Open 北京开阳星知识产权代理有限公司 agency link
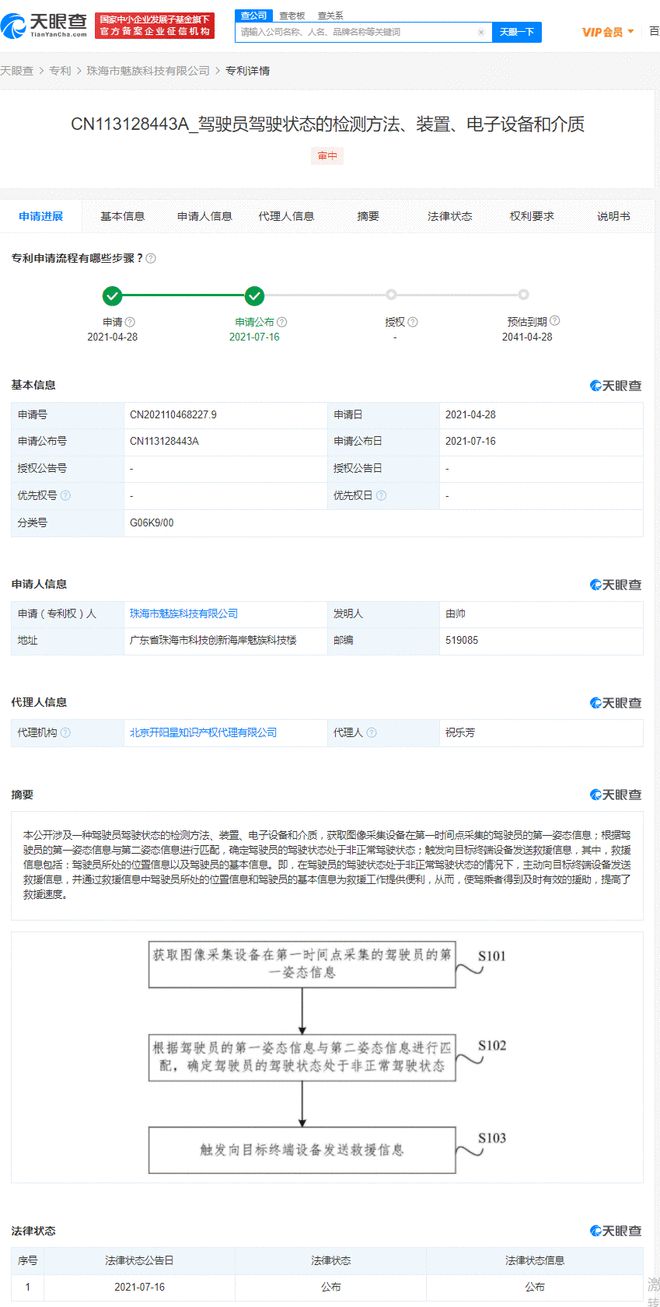Viewport: 660px width, 1307px height. click(x=203, y=733)
